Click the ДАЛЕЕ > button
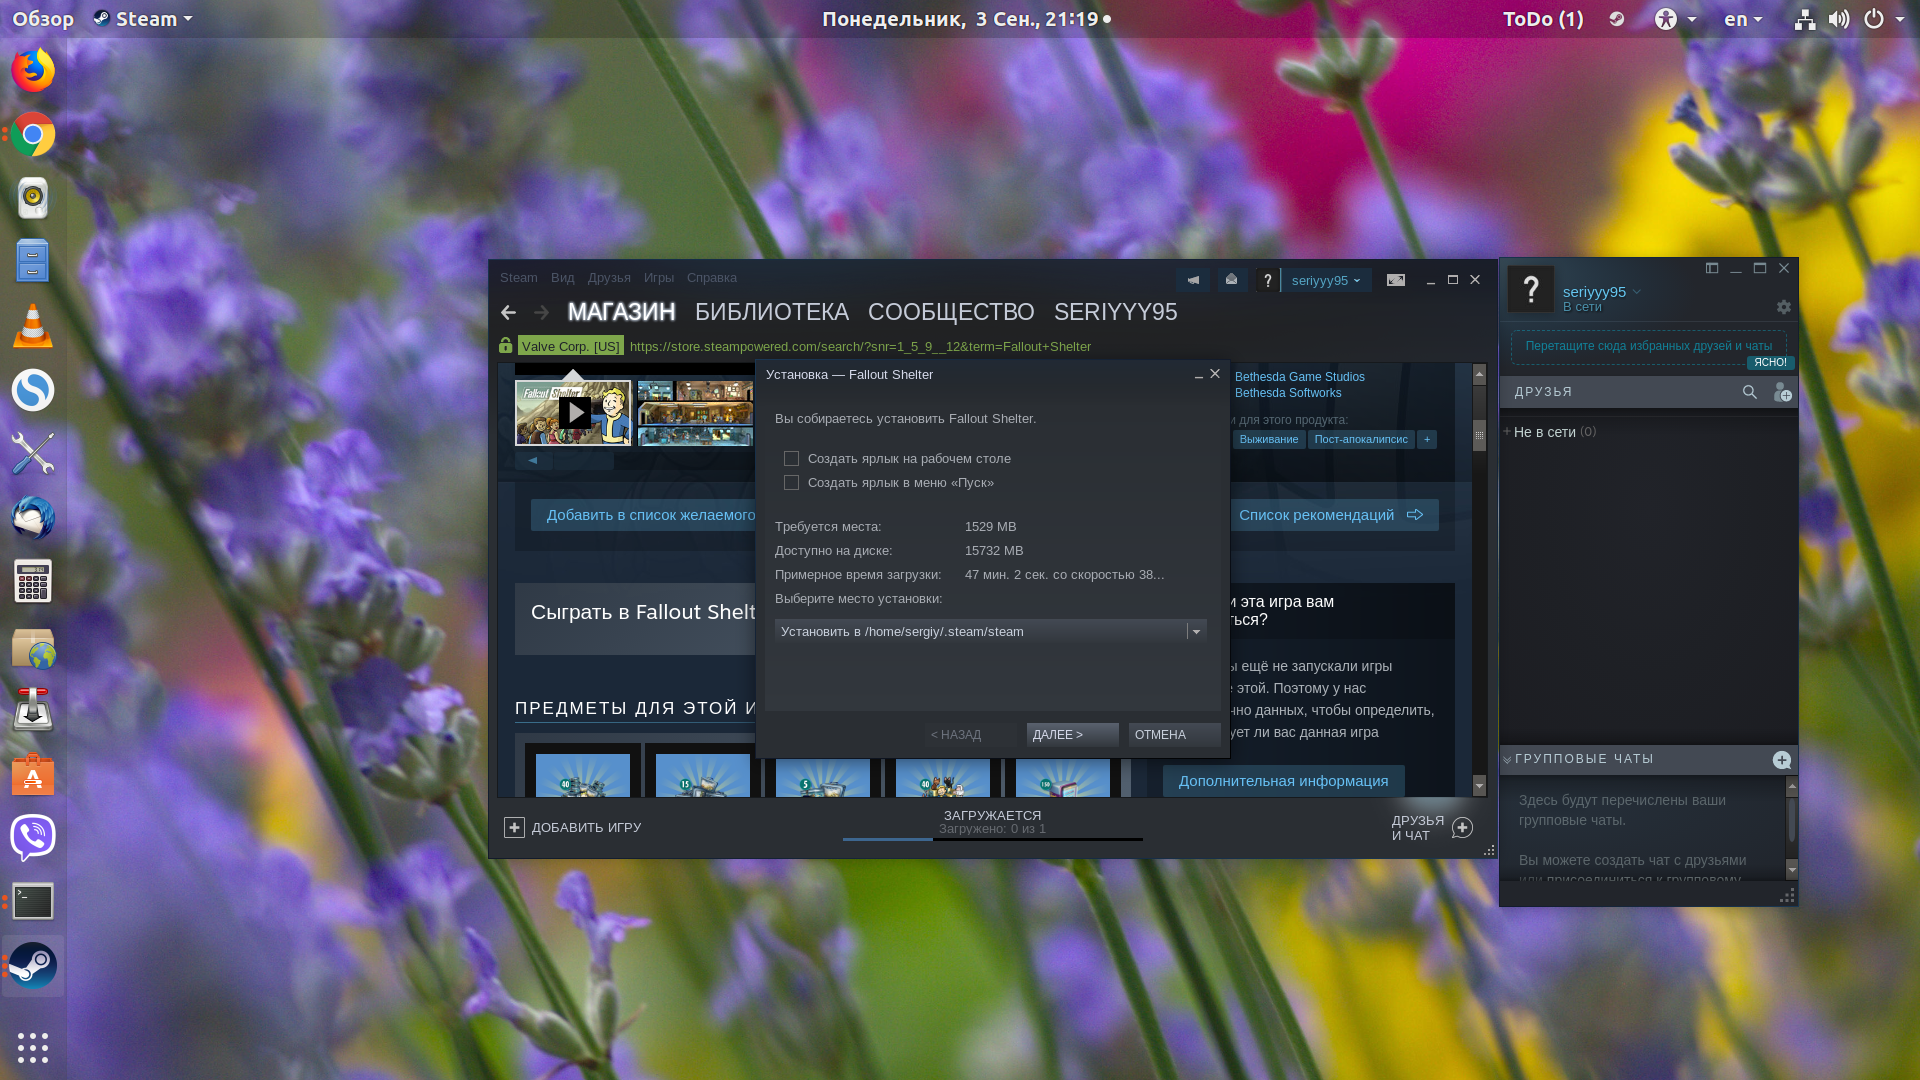This screenshot has height=1080, width=1920. [1072, 735]
